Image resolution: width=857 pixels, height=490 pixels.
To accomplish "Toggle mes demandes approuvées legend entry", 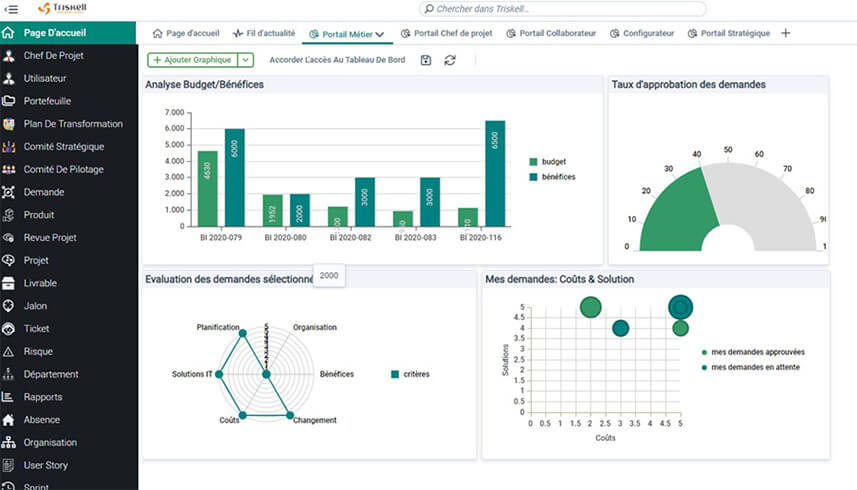I will pyautogui.click(x=753, y=352).
